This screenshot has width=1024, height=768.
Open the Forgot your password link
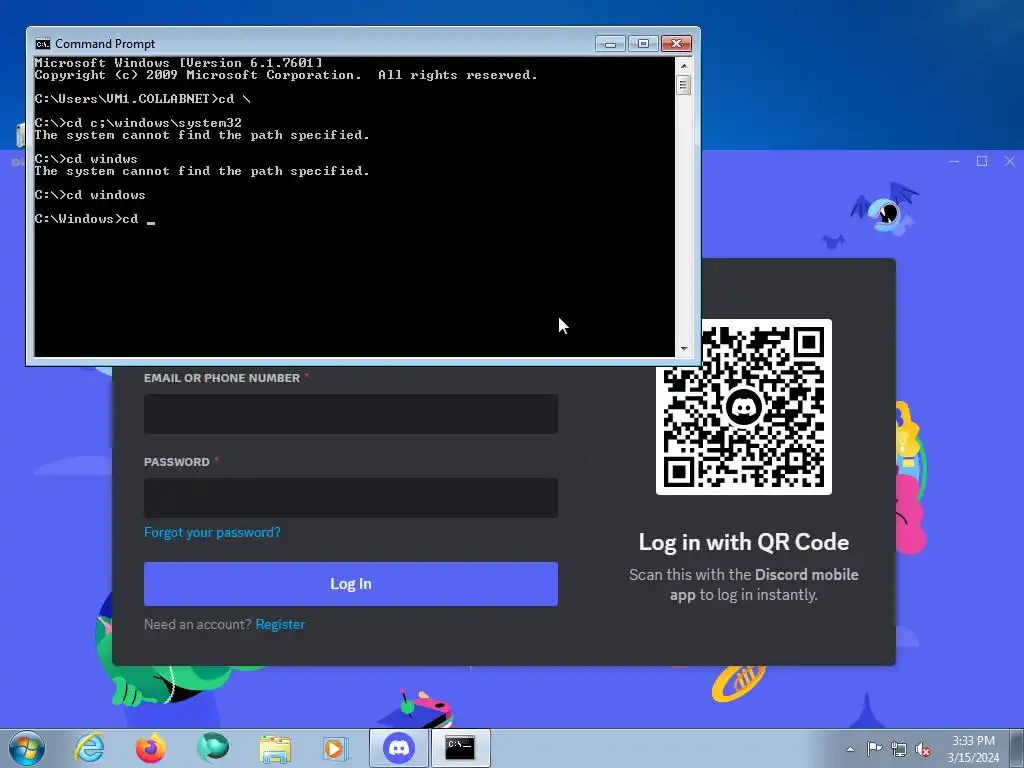tap(212, 532)
